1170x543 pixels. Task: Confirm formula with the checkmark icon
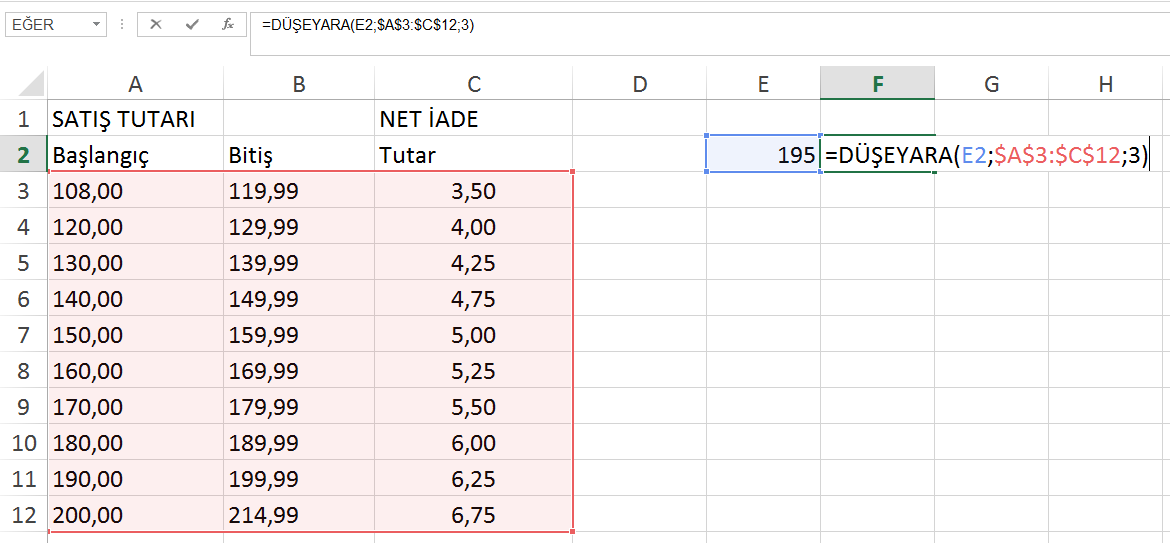(192, 24)
